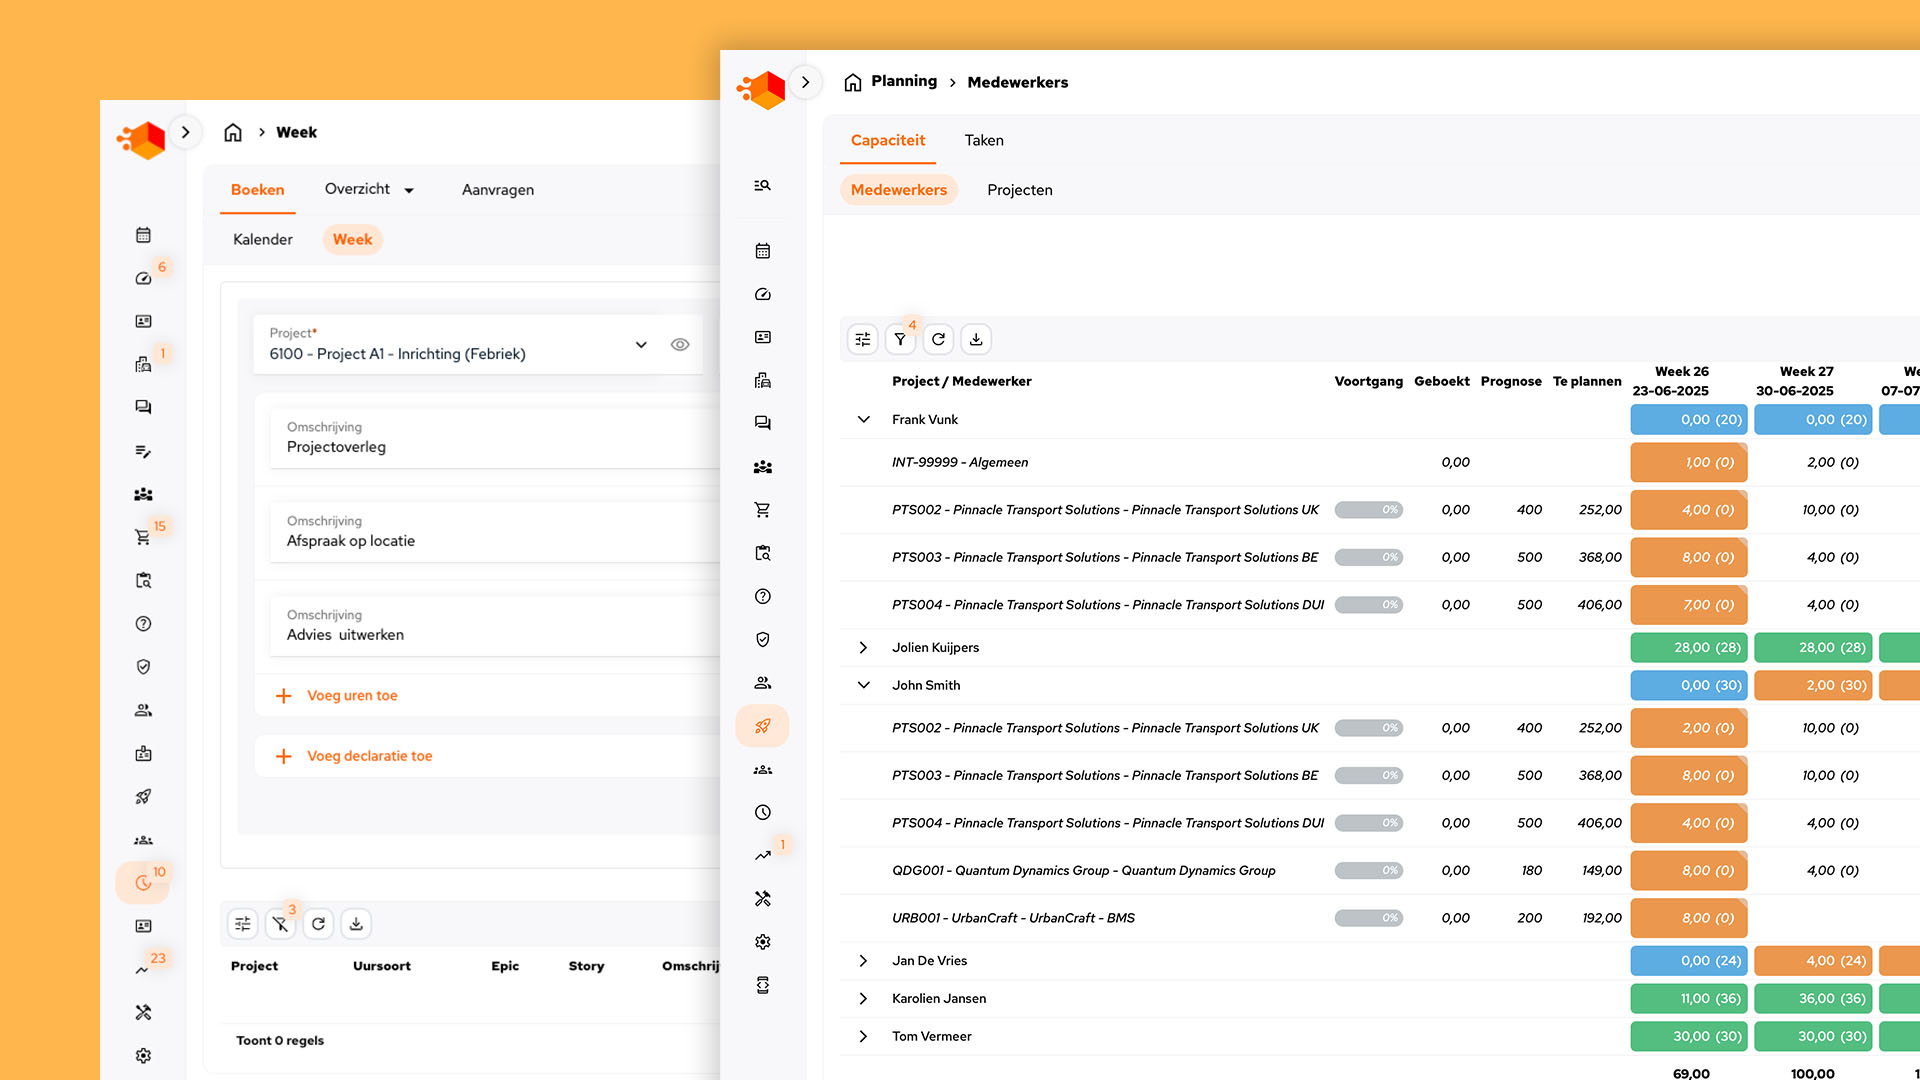Viewport: 1920px width, 1080px height.
Task: Click the clear-filter icon in week table toolbar
Action: [x=280, y=924]
